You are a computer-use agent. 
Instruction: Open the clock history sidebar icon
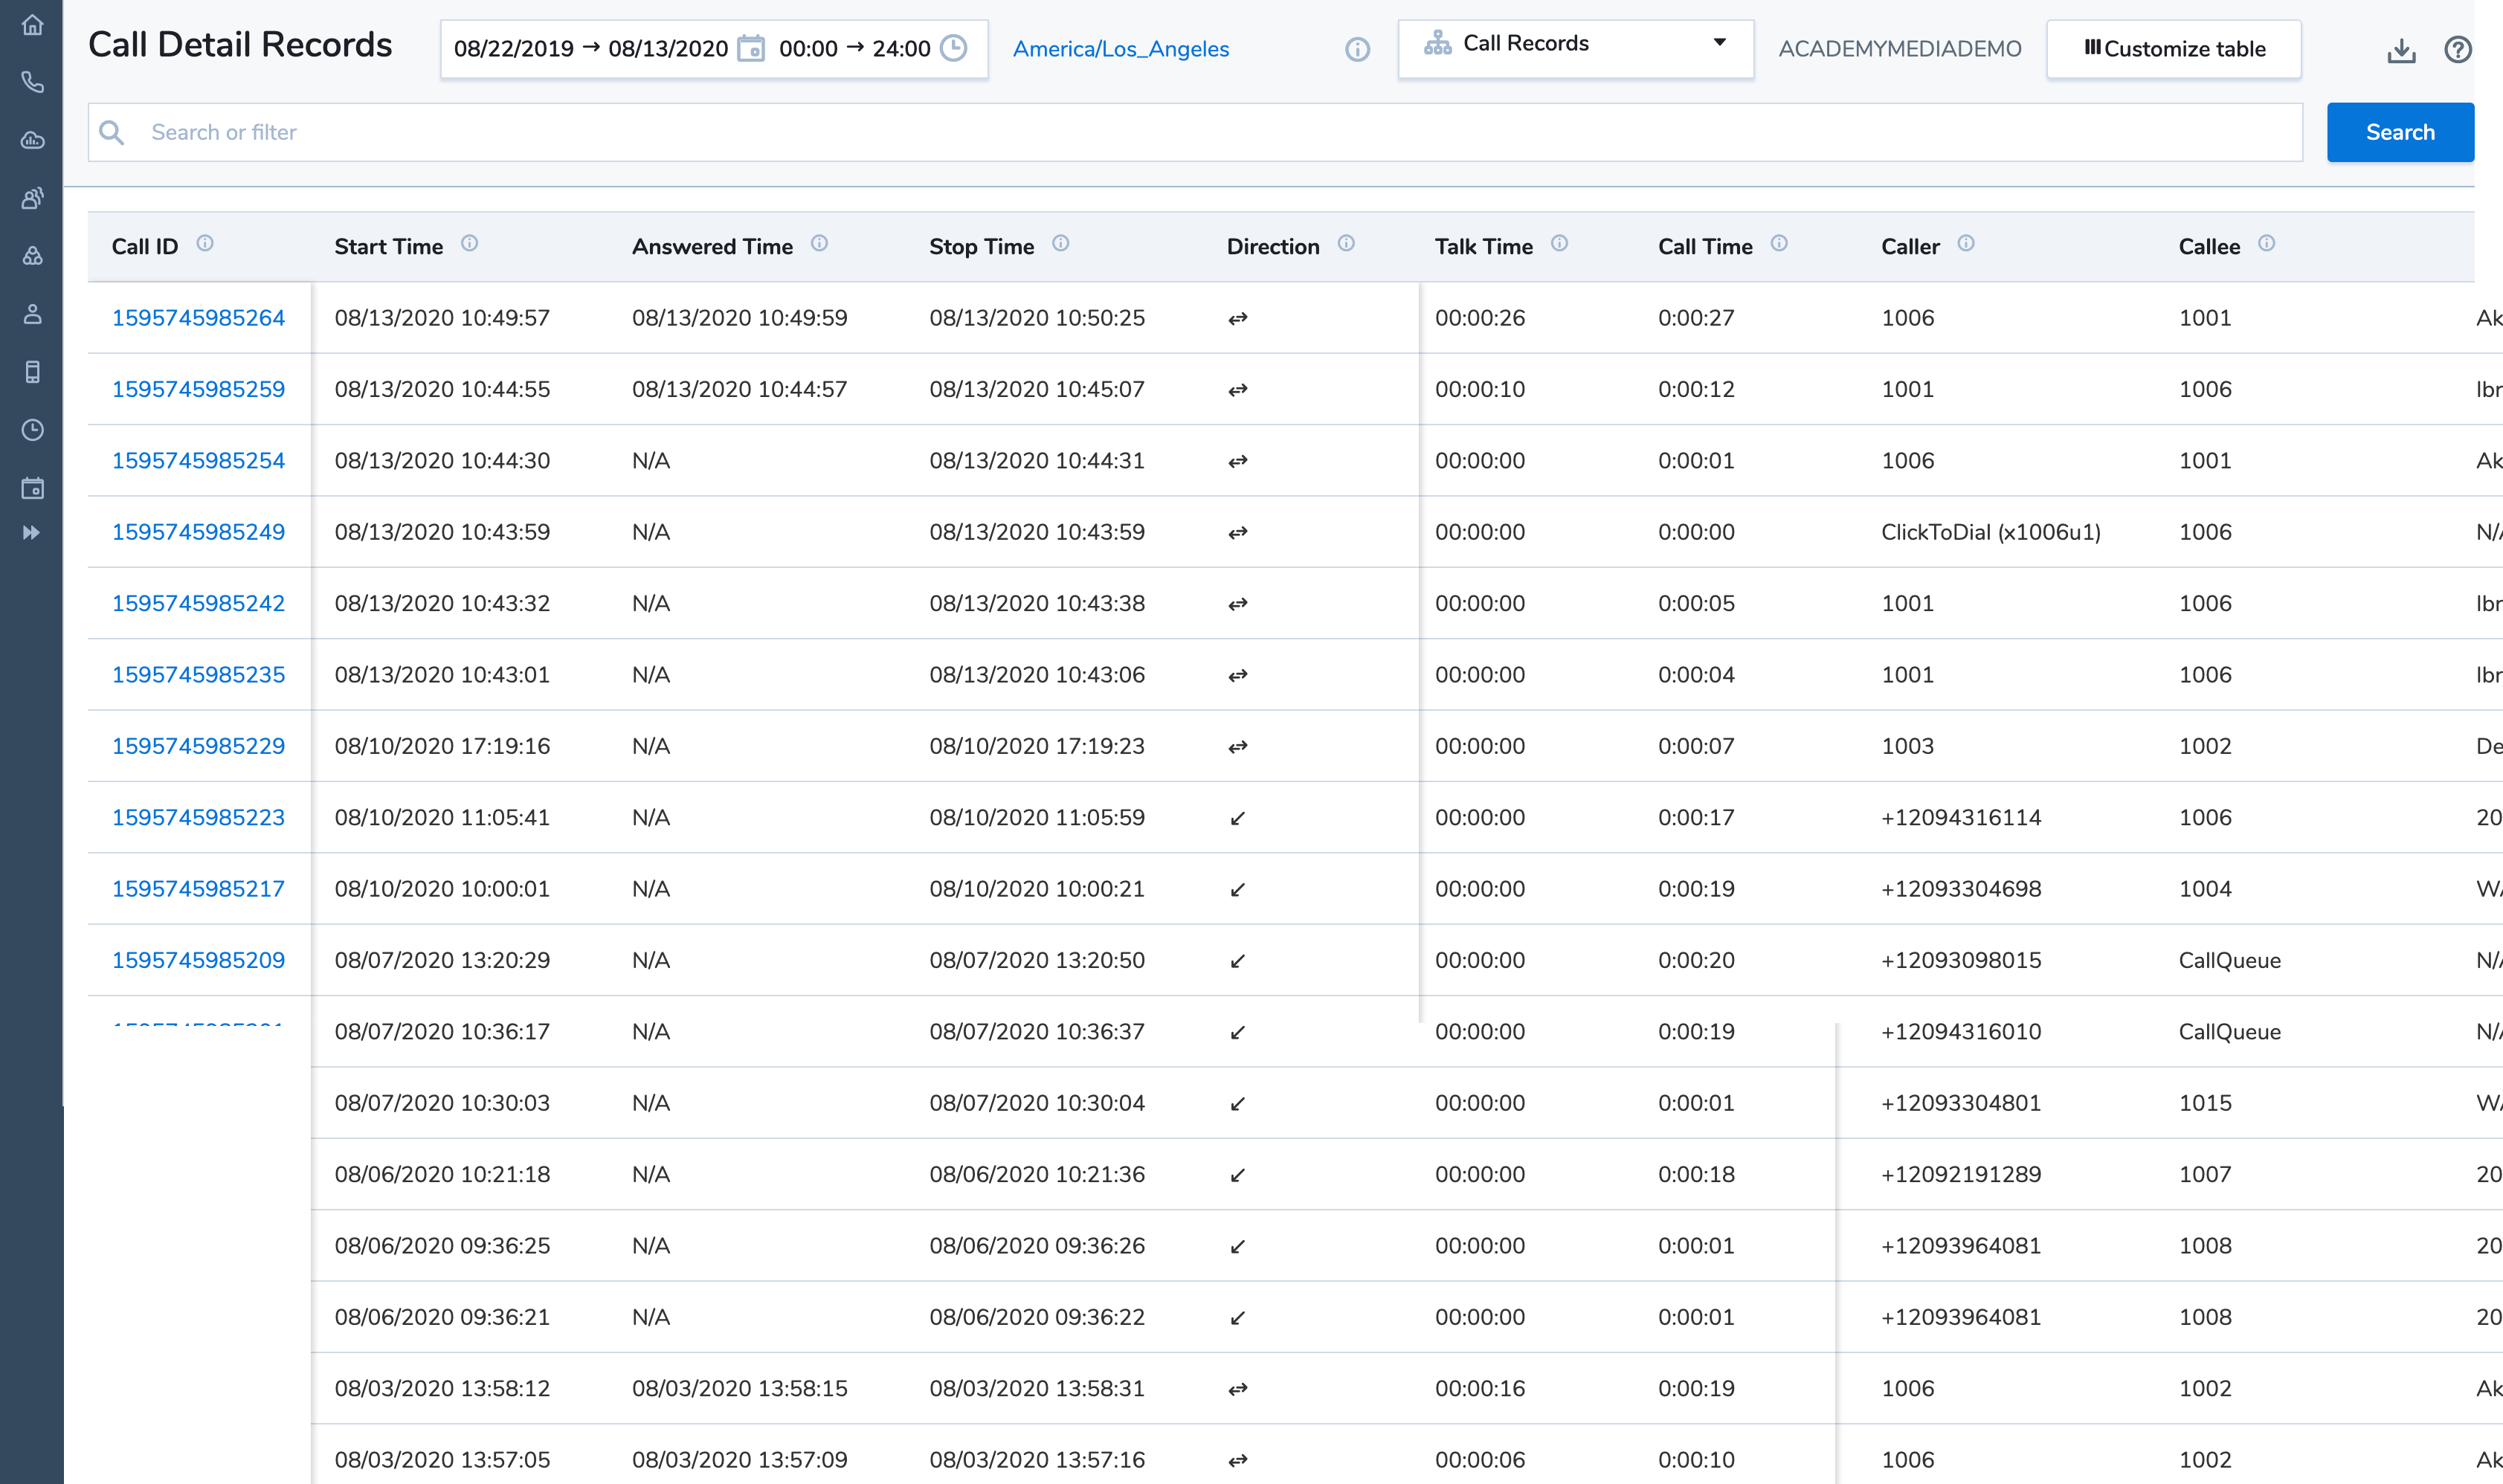pyautogui.click(x=32, y=430)
